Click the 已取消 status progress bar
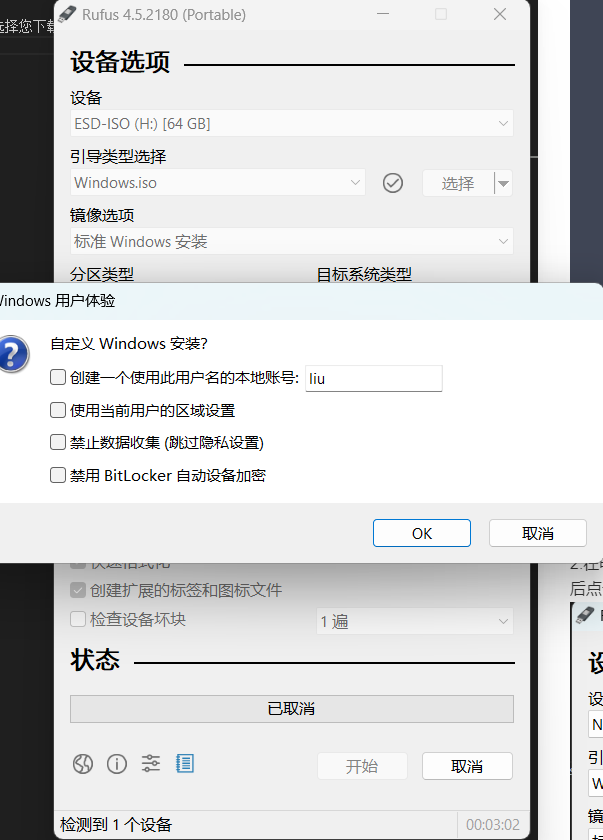The height and width of the screenshot is (840, 603). click(292, 709)
